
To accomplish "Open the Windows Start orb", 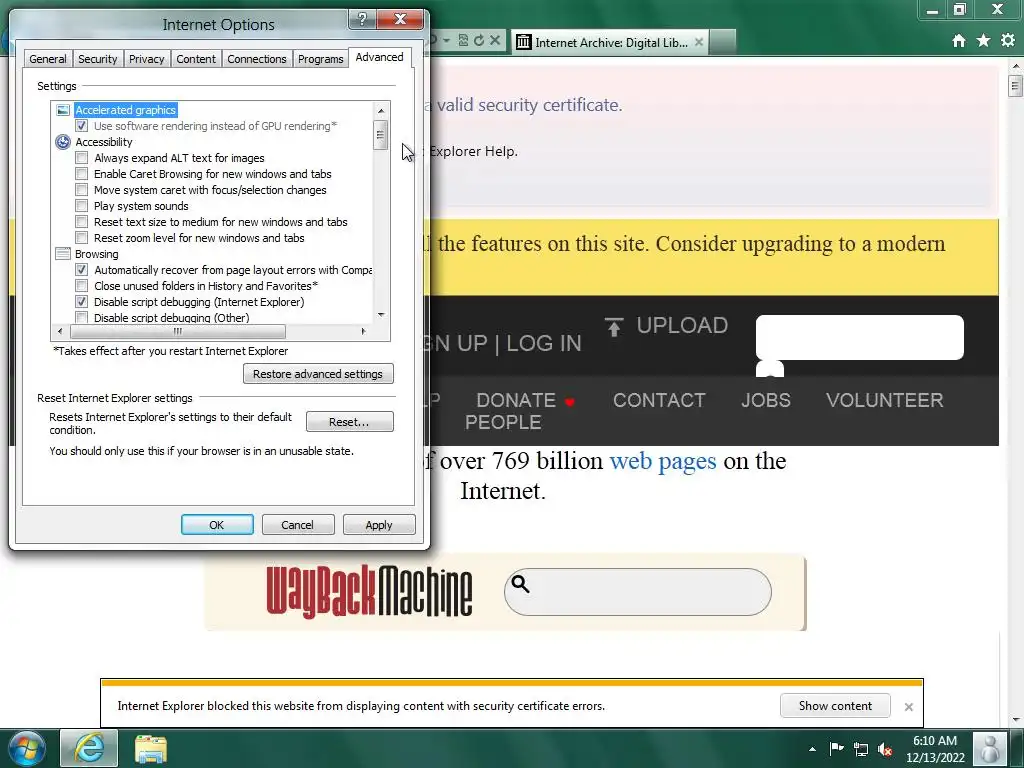I will click(27, 748).
